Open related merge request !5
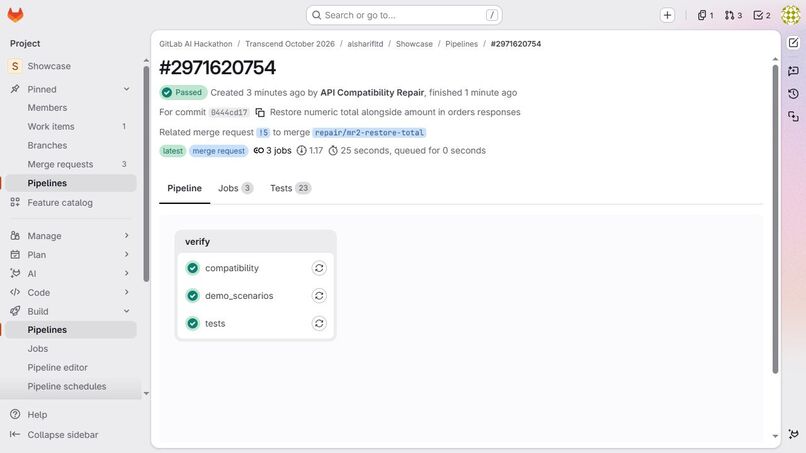Viewport: 806px width, 453px height. (x=263, y=132)
